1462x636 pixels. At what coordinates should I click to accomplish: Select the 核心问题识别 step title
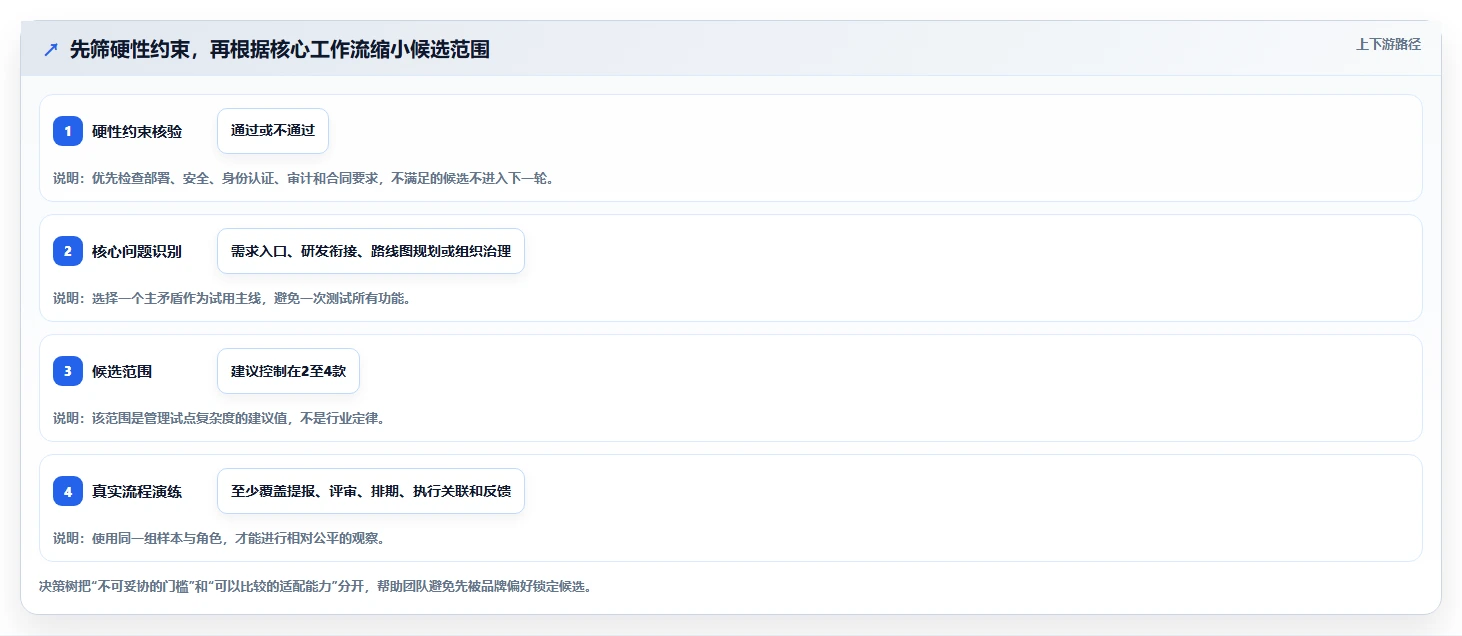[x=137, y=251]
